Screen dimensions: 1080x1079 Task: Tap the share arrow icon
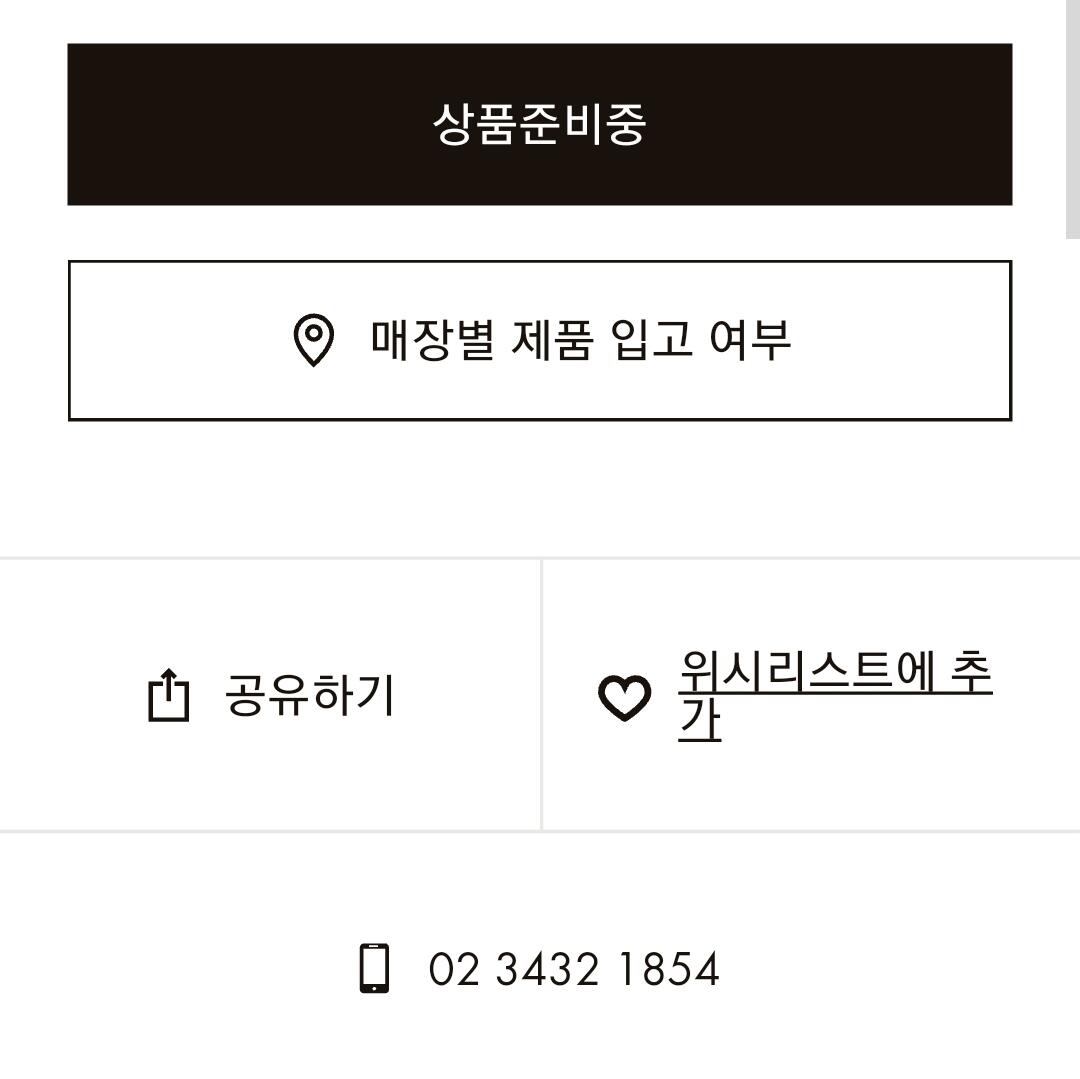click(x=169, y=695)
